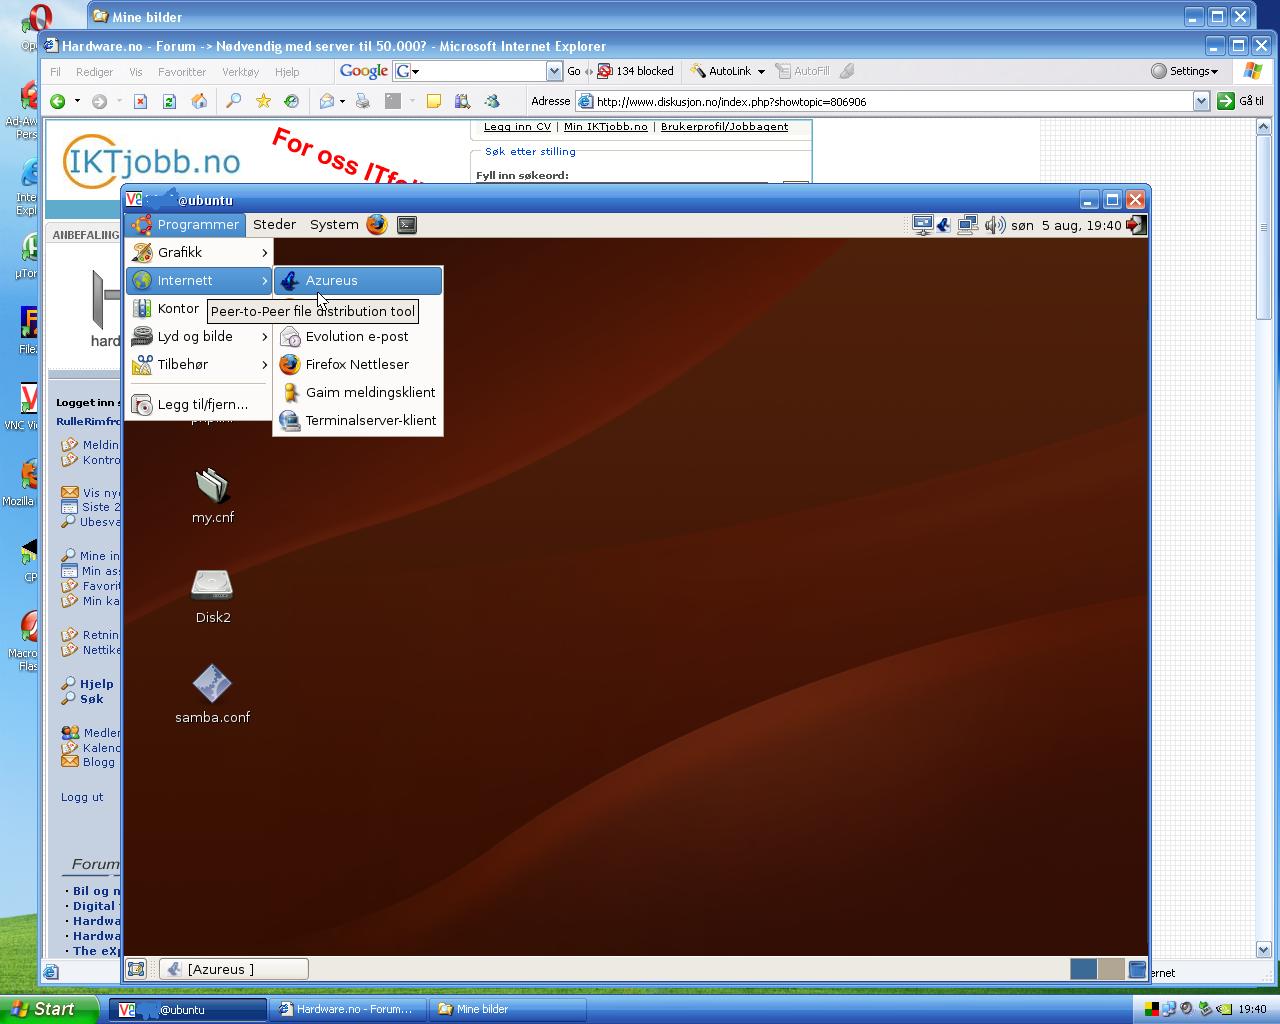Open the terminal launcher icon in Ubuntu panel
1280x1024 pixels.
(x=407, y=225)
